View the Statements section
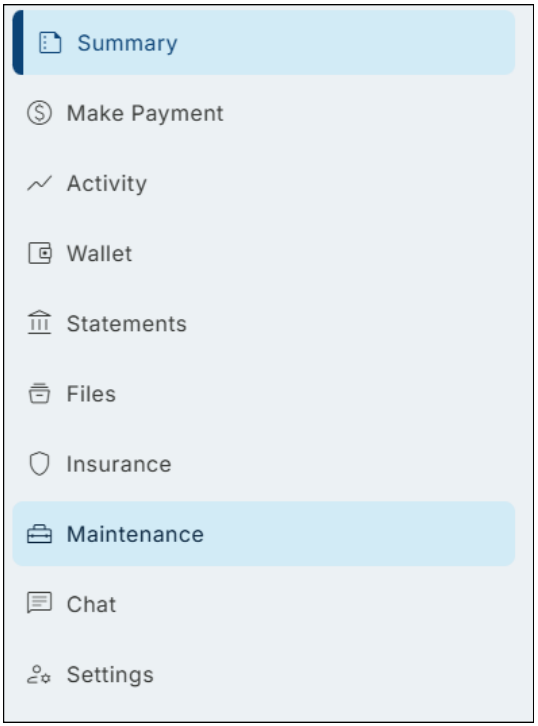The image size is (538, 726). tap(264, 323)
